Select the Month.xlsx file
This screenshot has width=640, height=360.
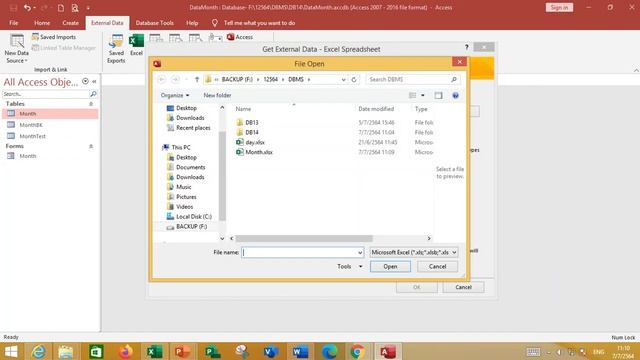[259, 152]
